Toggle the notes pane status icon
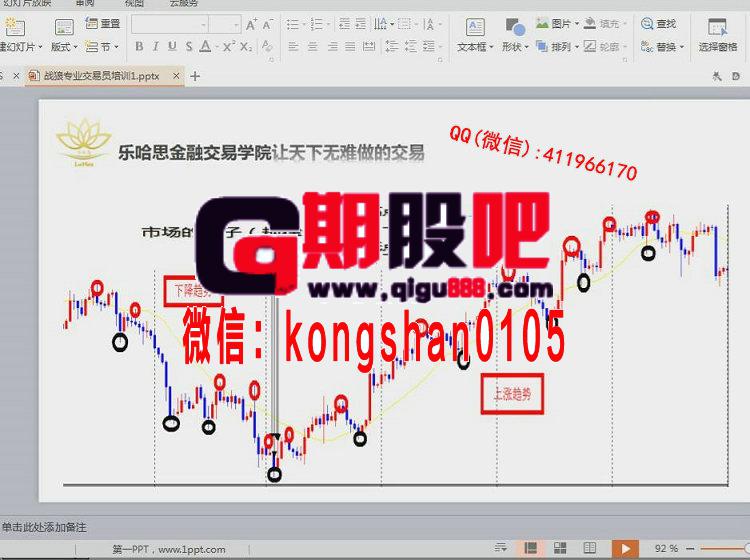The image size is (750, 560). click(x=500, y=548)
